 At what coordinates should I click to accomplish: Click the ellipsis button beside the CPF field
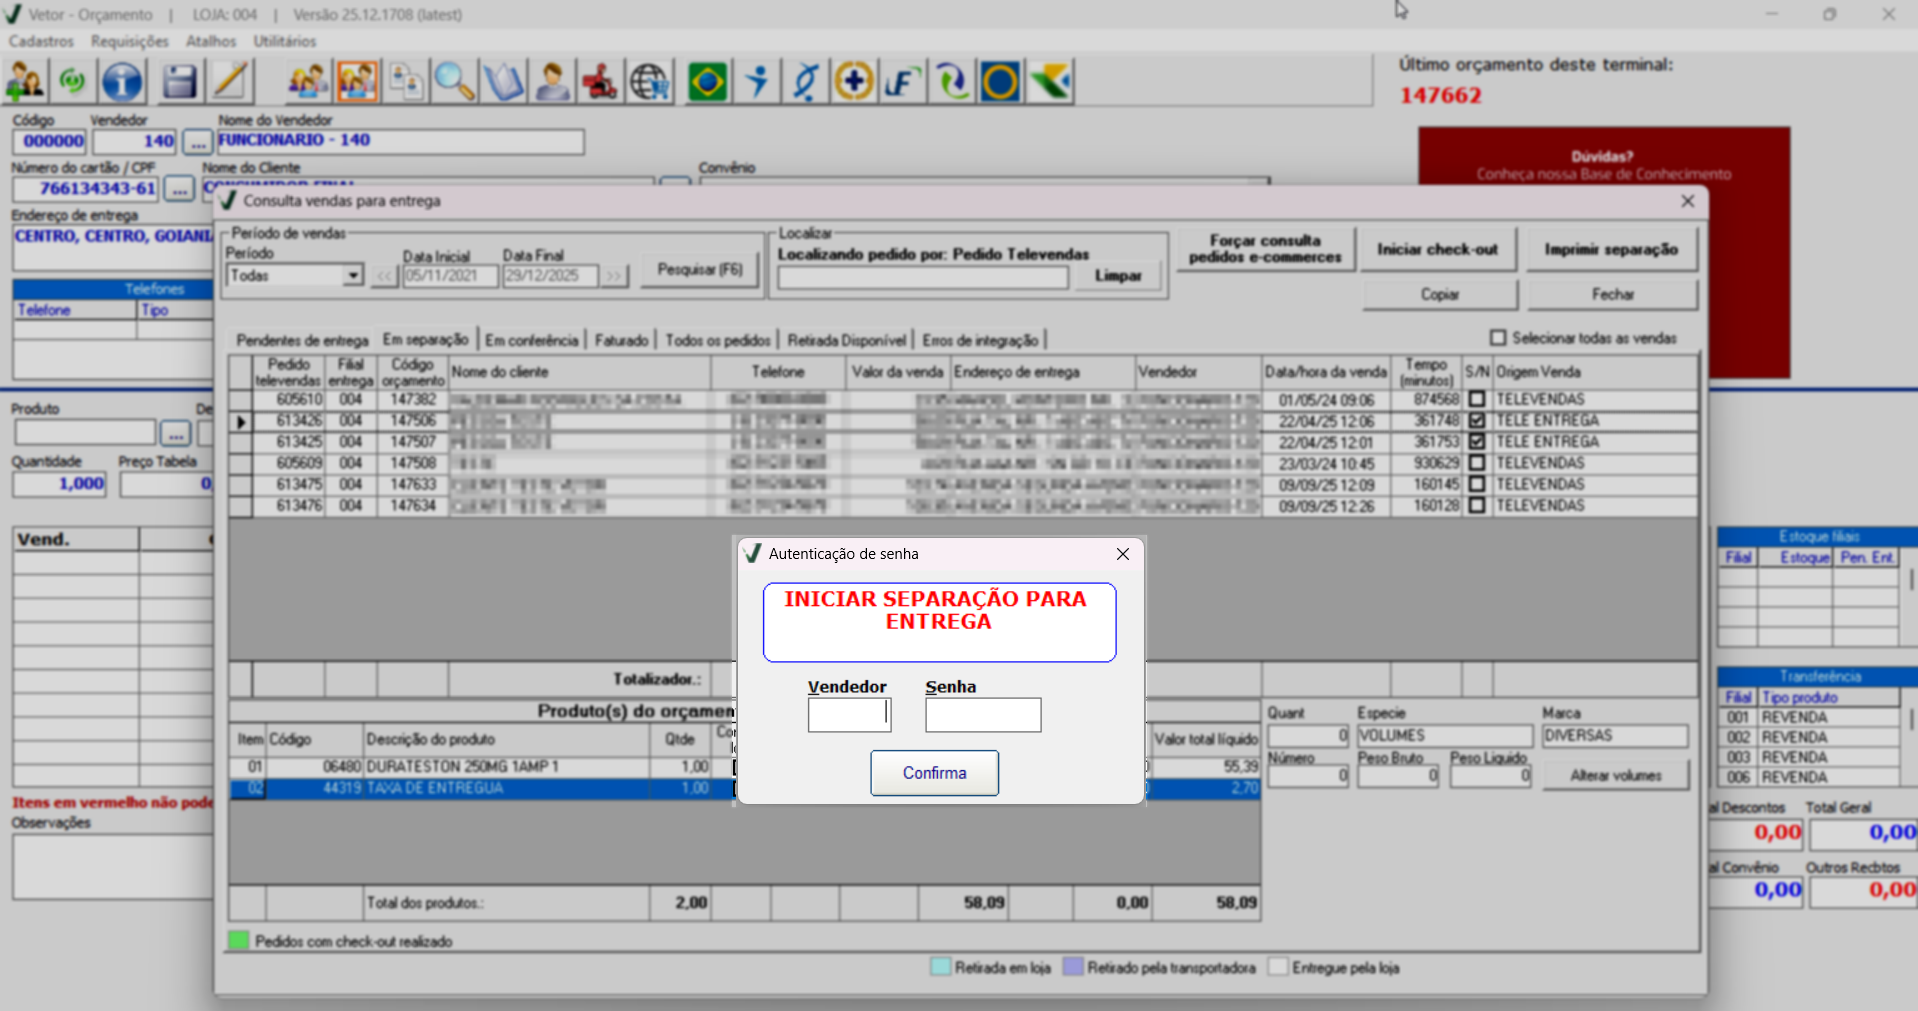tap(179, 189)
